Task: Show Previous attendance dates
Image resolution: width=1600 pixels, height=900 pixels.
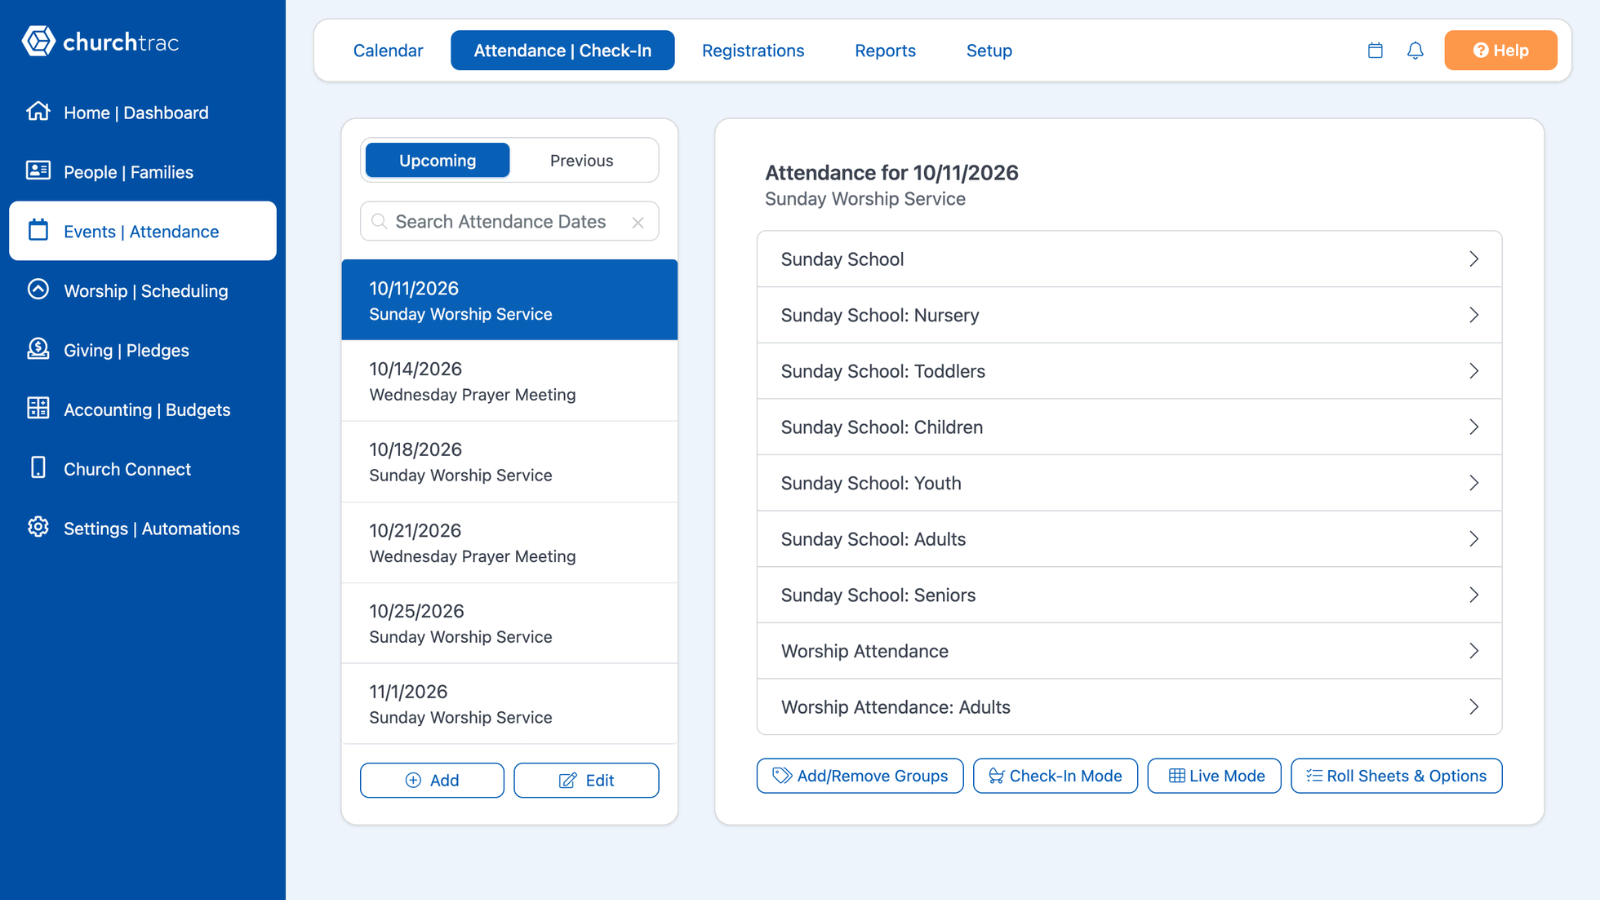Action: (582, 160)
